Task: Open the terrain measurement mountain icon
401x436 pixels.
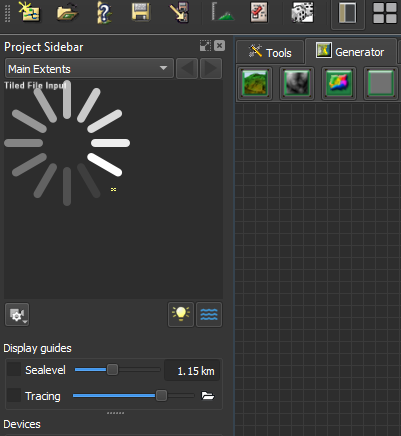Action: coord(222,12)
